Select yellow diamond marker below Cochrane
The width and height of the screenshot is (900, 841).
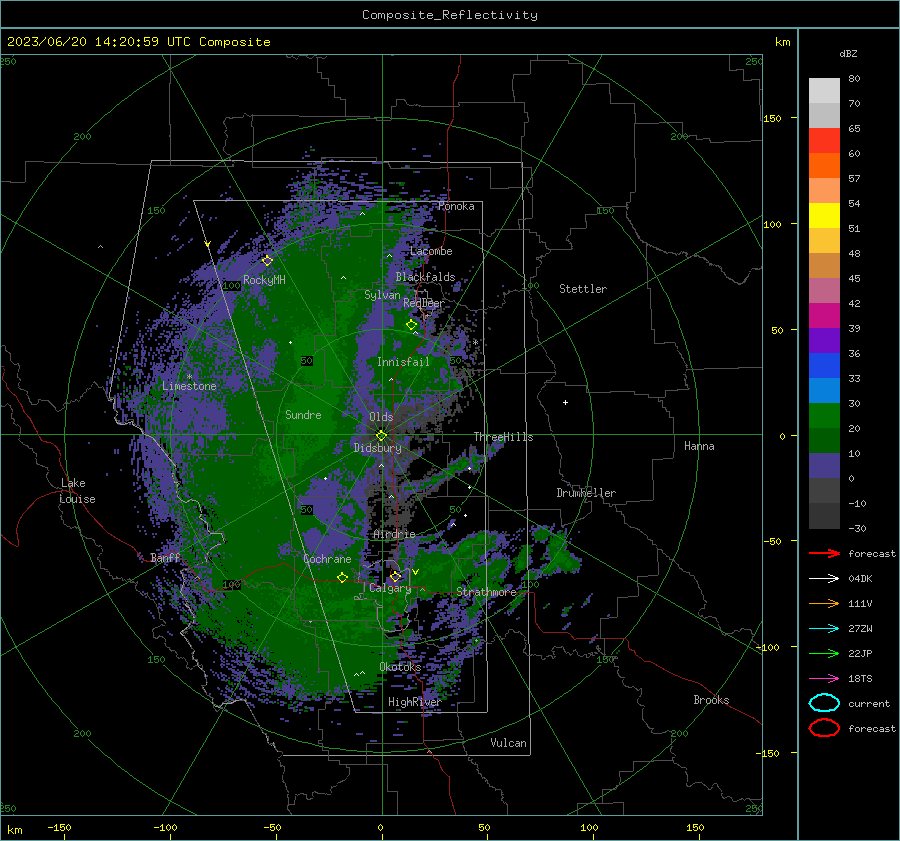[342, 578]
